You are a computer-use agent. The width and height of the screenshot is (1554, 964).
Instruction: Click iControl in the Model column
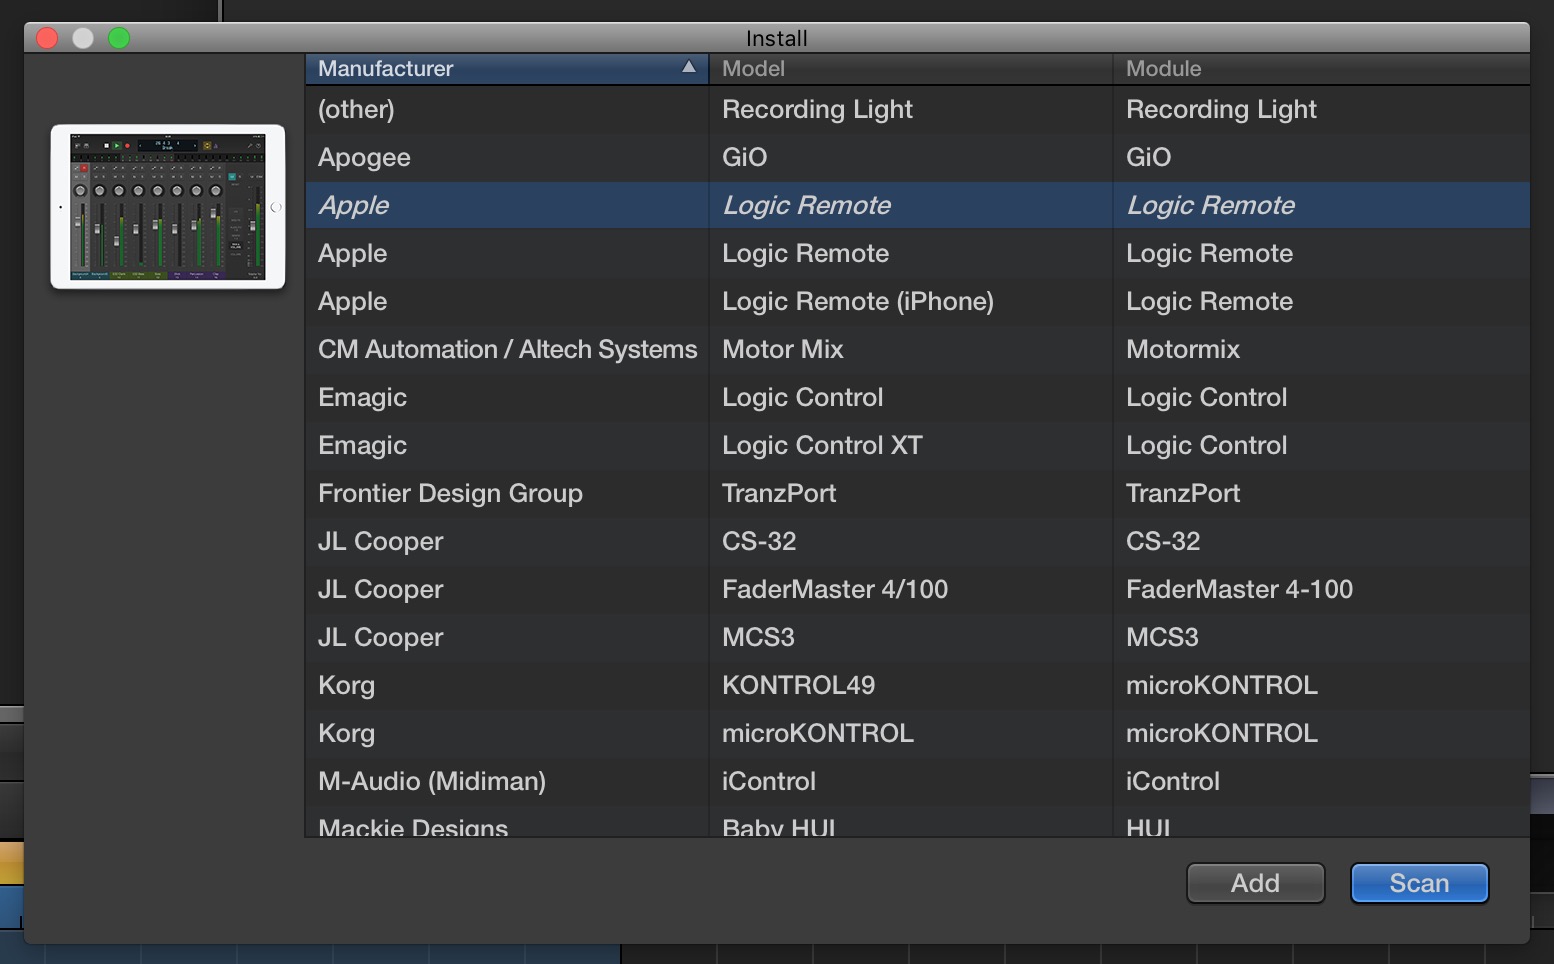click(x=769, y=781)
